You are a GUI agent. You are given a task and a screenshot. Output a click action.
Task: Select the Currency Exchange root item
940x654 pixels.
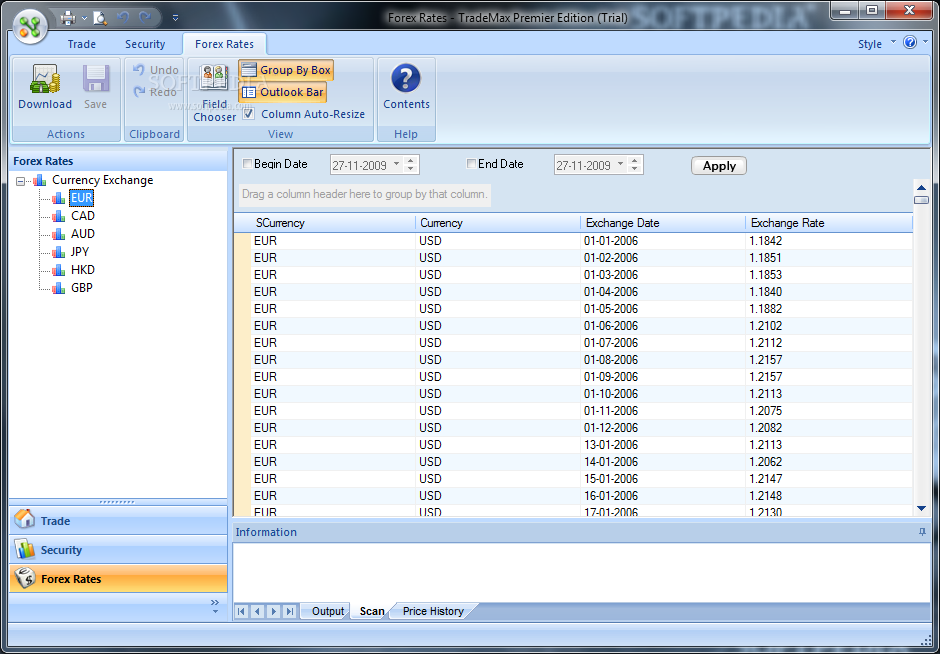[x=103, y=180]
